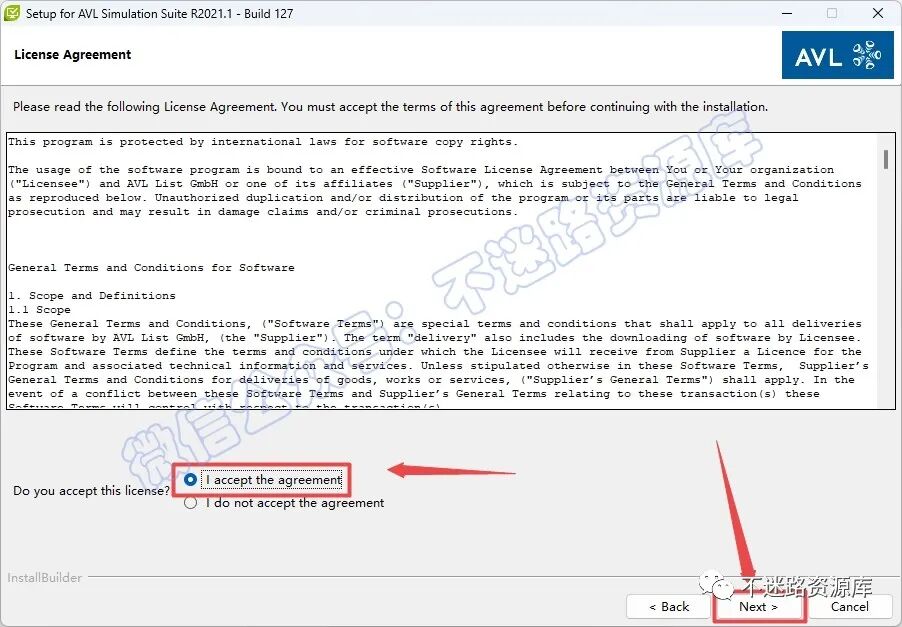The image size is (902, 627).
Task: Select "I do not accept the agreement" option
Action: [190, 503]
